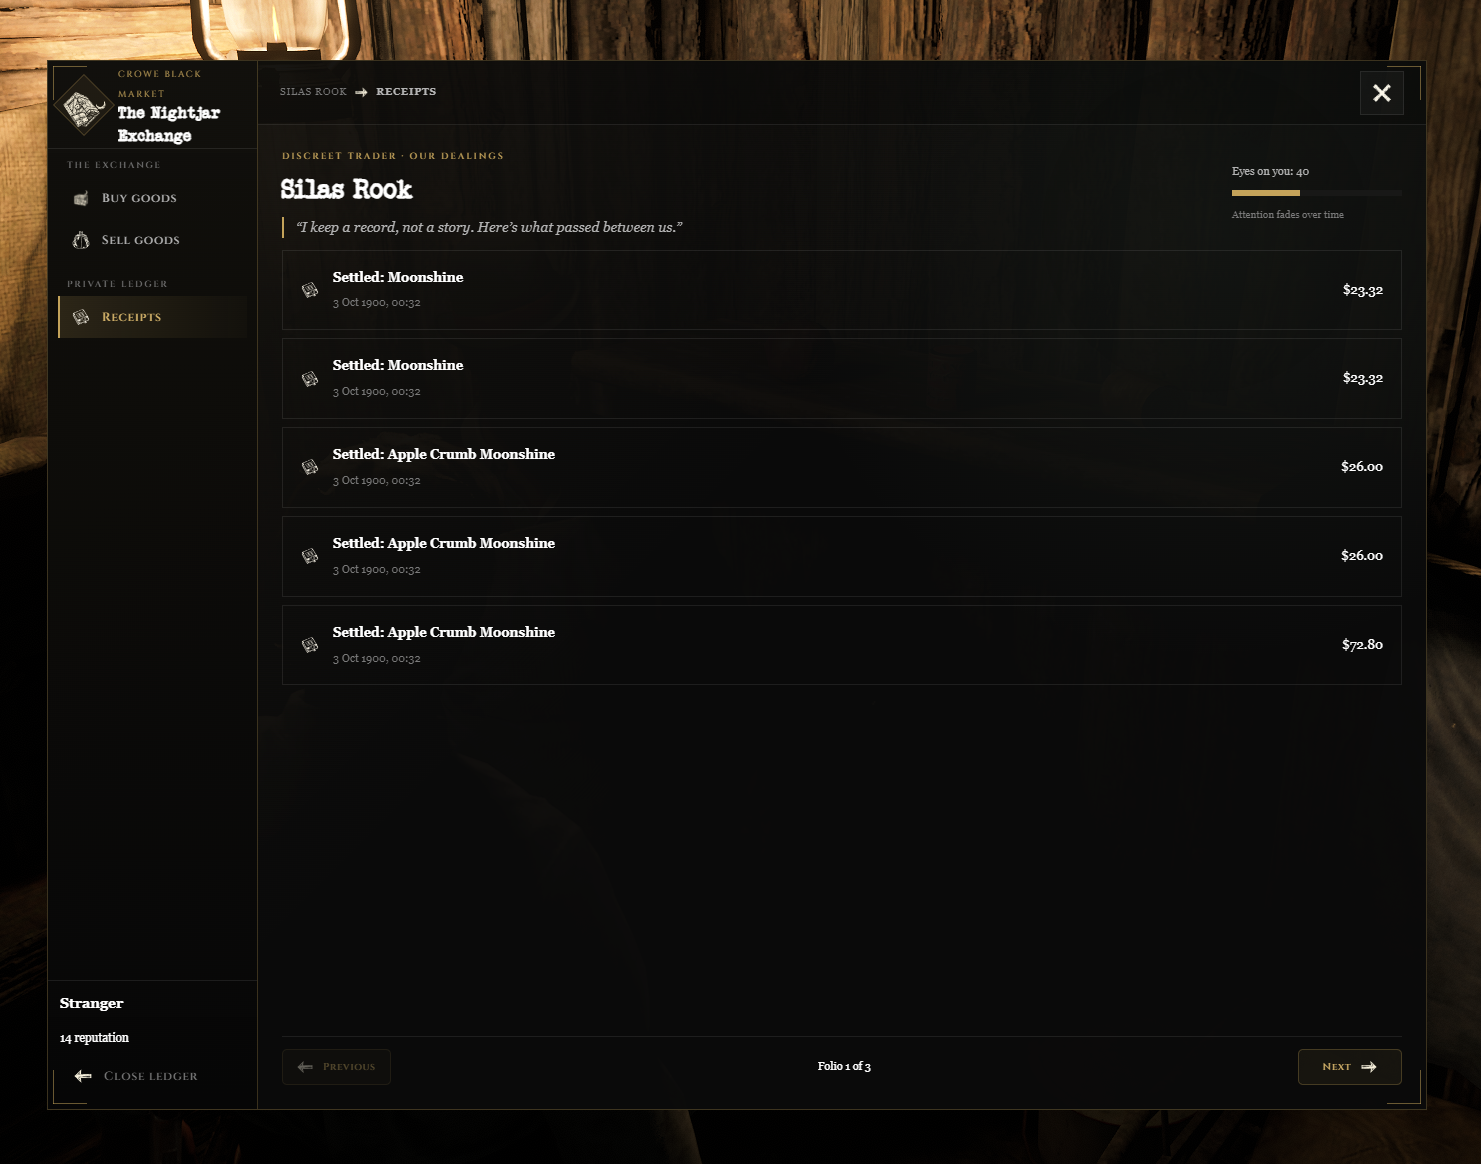Image resolution: width=1481 pixels, height=1164 pixels.
Task: Click the Next button label
Action: [1336, 1067]
